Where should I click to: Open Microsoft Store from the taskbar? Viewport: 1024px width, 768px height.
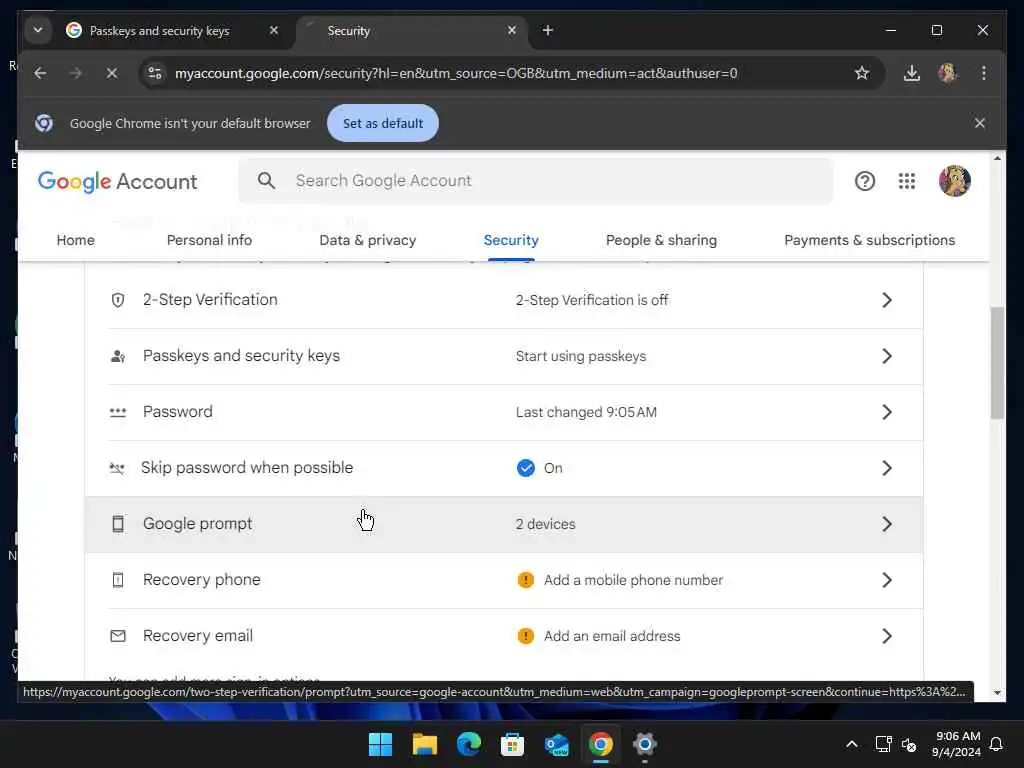[x=513, y=744]
